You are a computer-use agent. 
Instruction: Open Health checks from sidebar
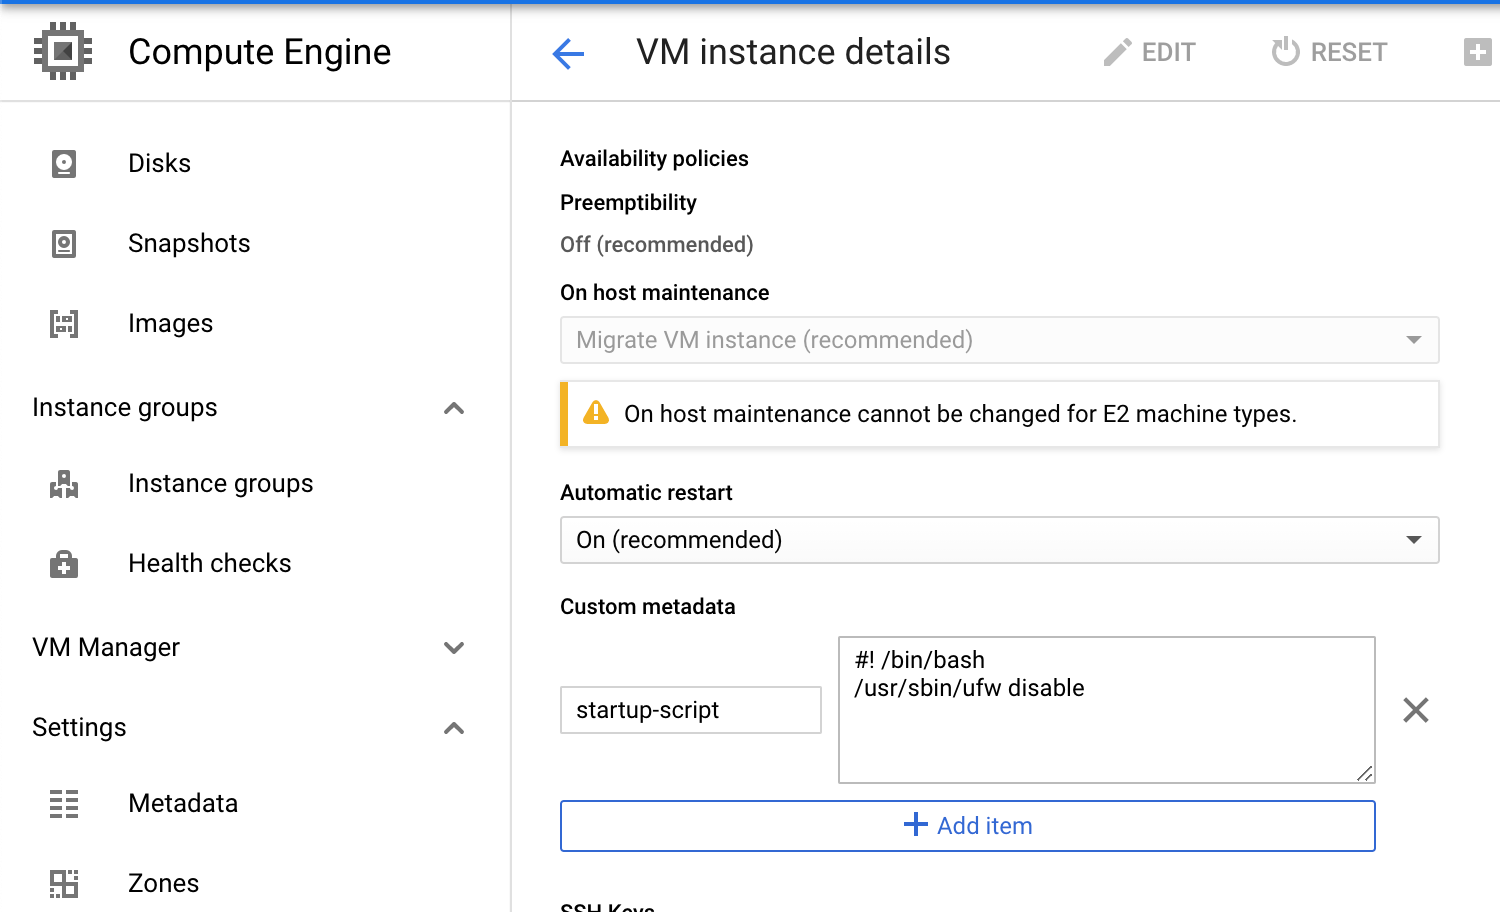click(209, 564)
